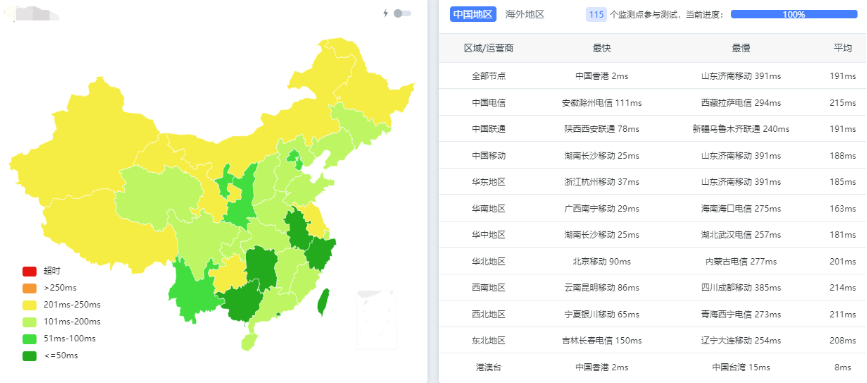Click the red 超时 legend swatch
This screenshot has width=867, height=383.
pyautogui.click(x=29, y=271)
